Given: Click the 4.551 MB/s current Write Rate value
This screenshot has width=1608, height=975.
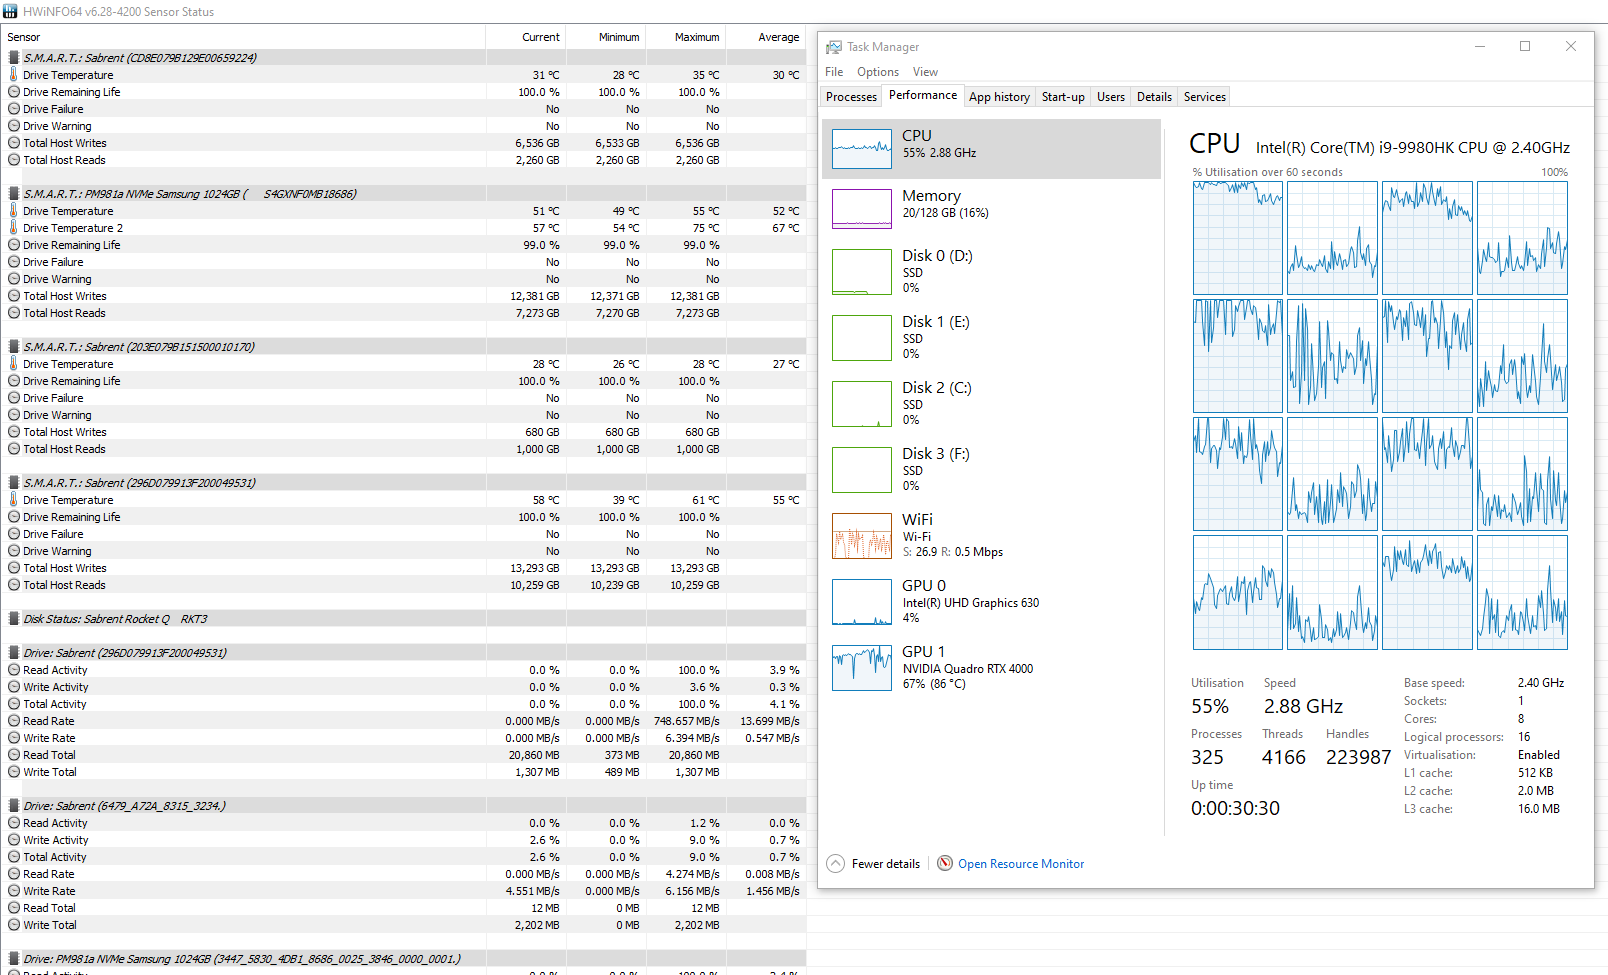Looking at the screenshot, I should coord(532,891).
